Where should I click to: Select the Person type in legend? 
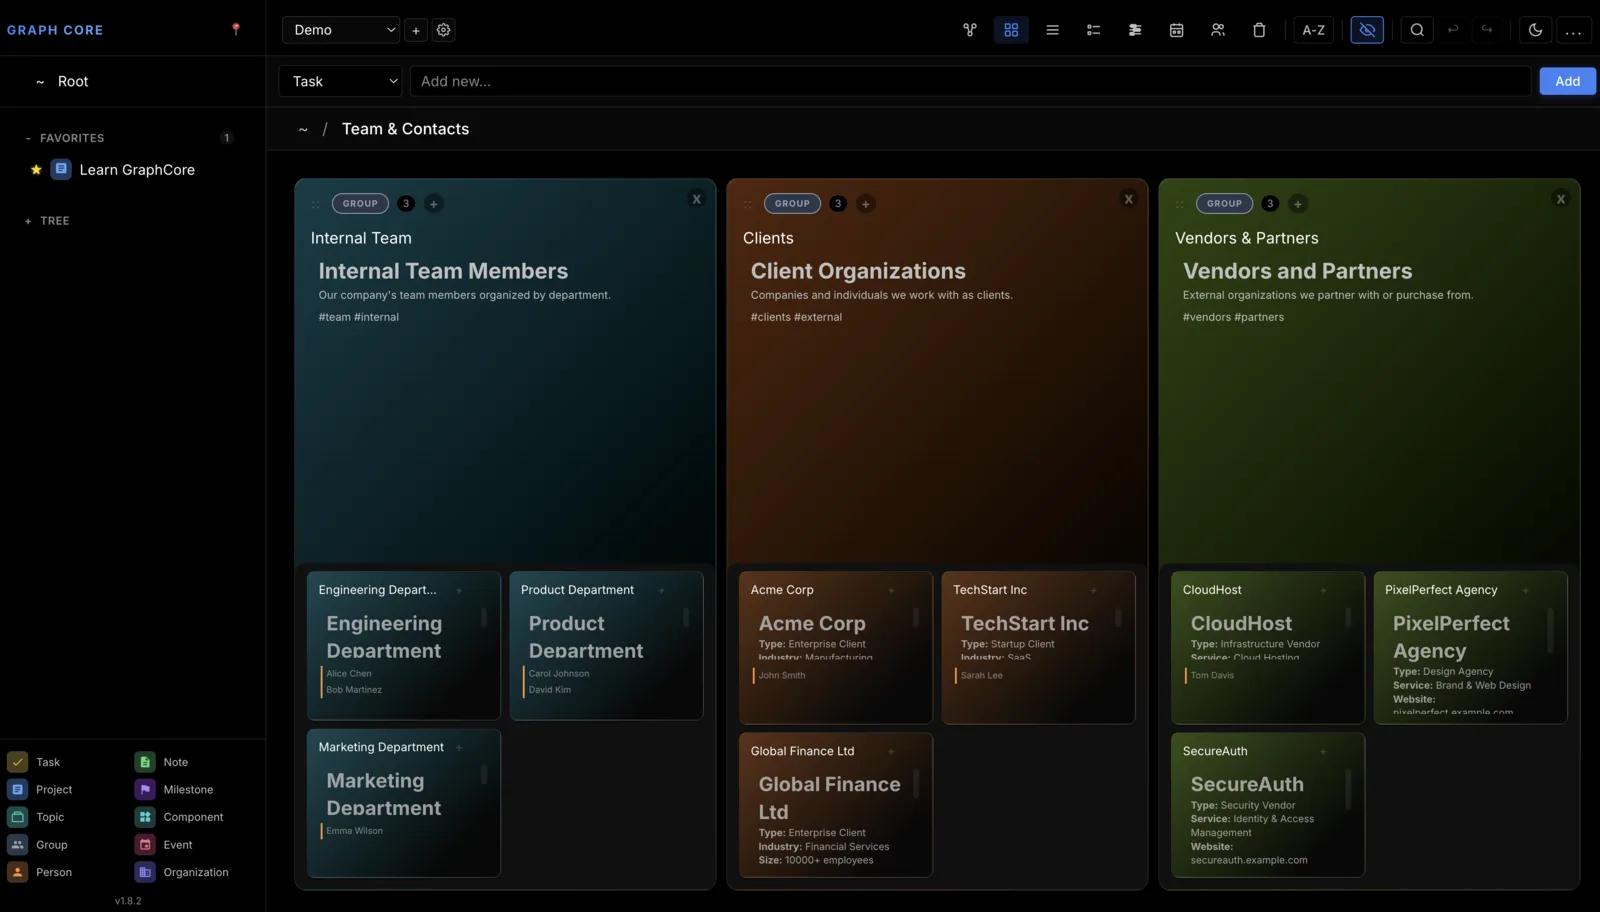click(40, 872)
